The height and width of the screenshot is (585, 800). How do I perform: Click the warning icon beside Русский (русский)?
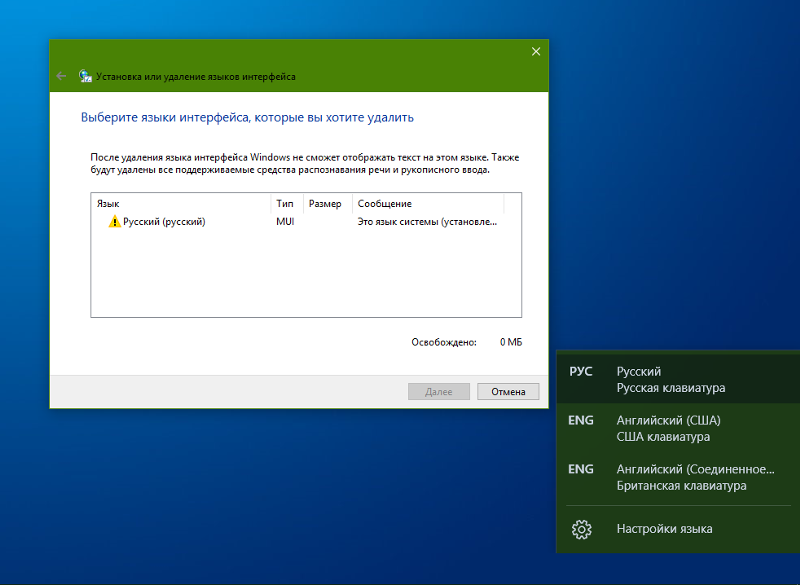(x=114, y=221)
